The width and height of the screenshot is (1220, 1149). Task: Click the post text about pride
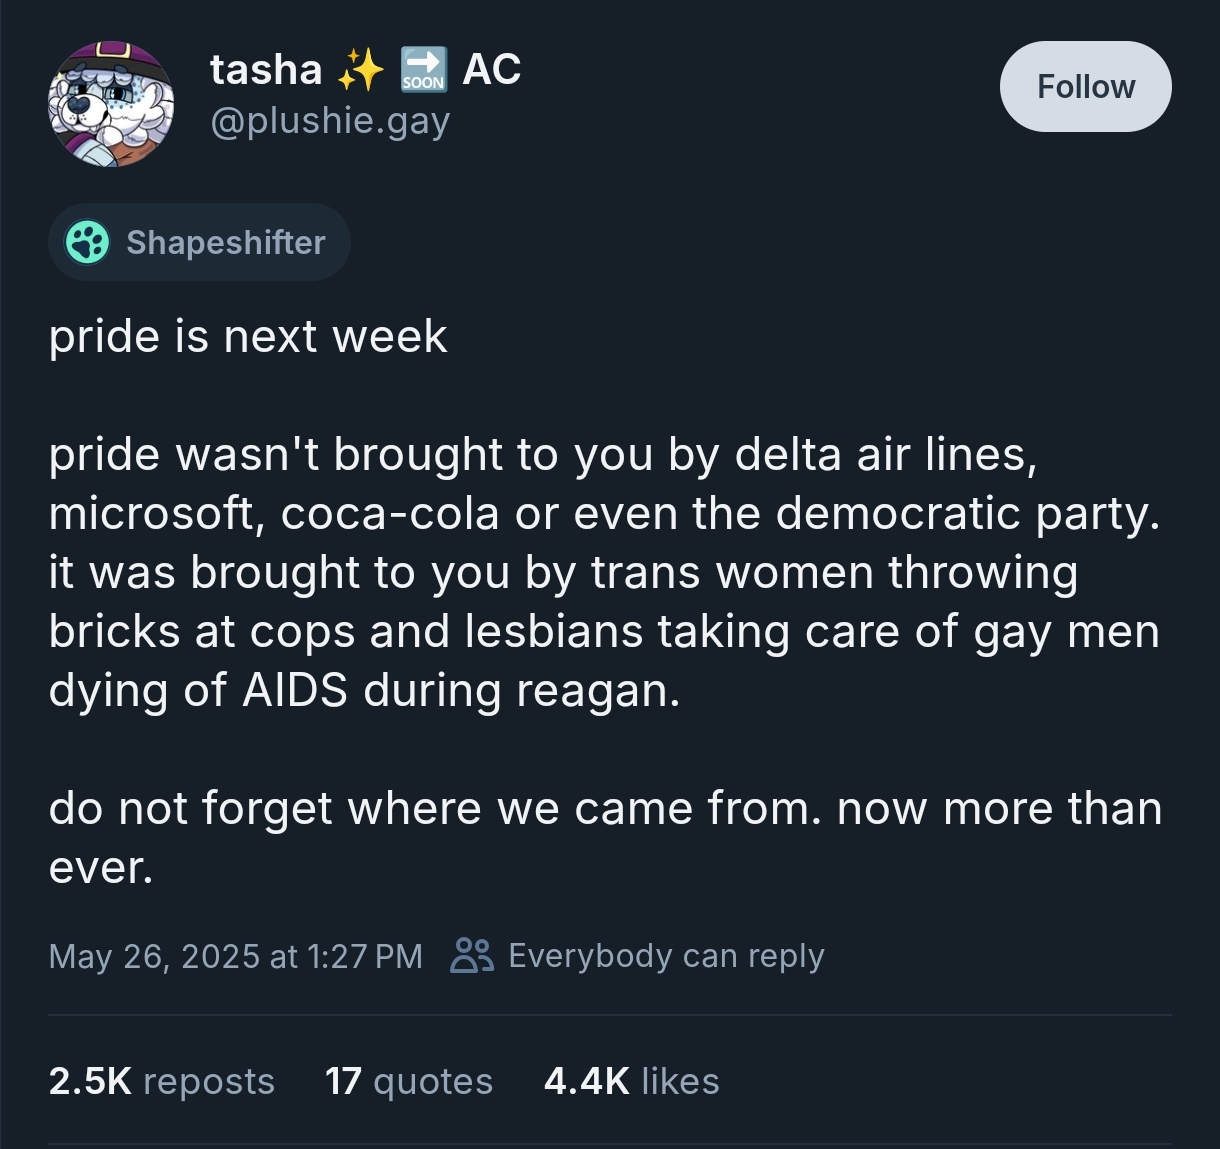click(605, 601)
